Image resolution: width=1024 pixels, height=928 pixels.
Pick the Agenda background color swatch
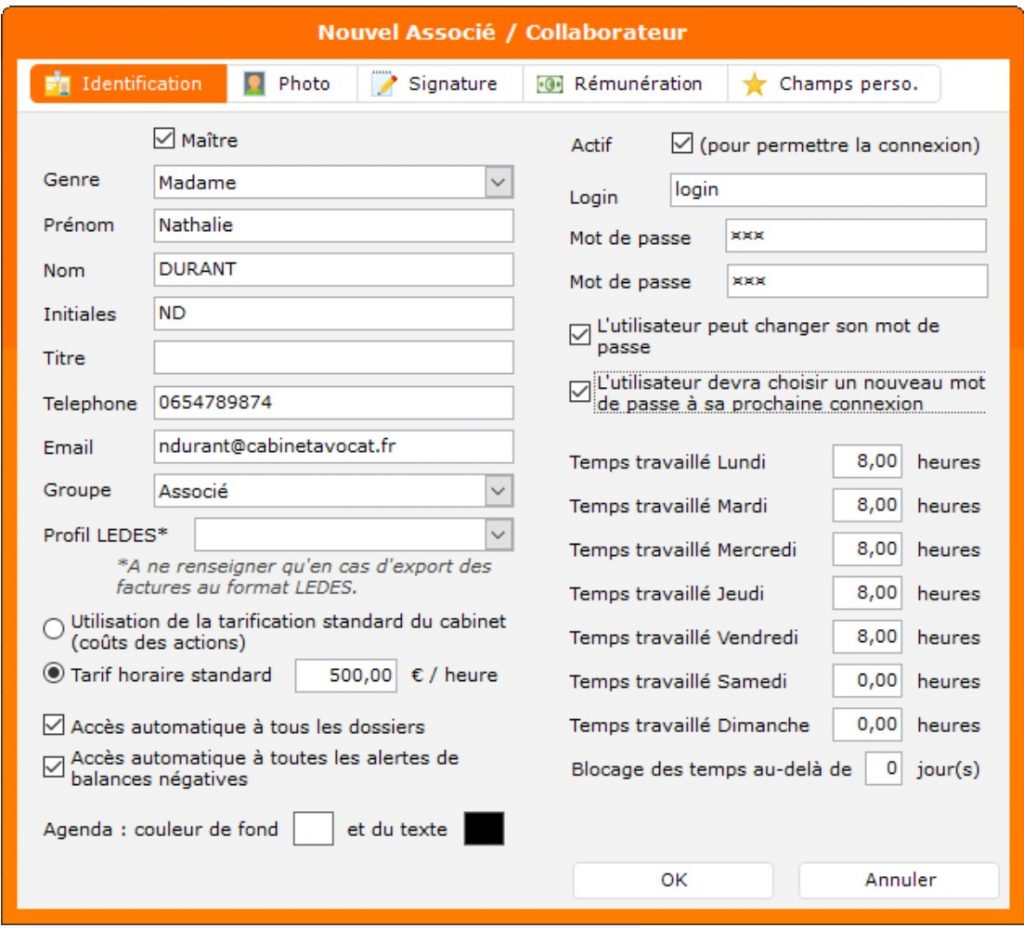(313, 829)
